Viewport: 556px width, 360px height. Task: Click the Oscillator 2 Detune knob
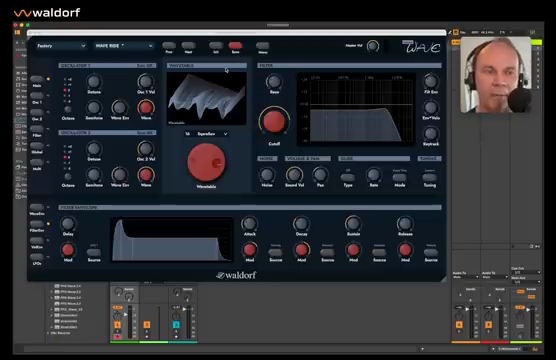click(94, 148)
